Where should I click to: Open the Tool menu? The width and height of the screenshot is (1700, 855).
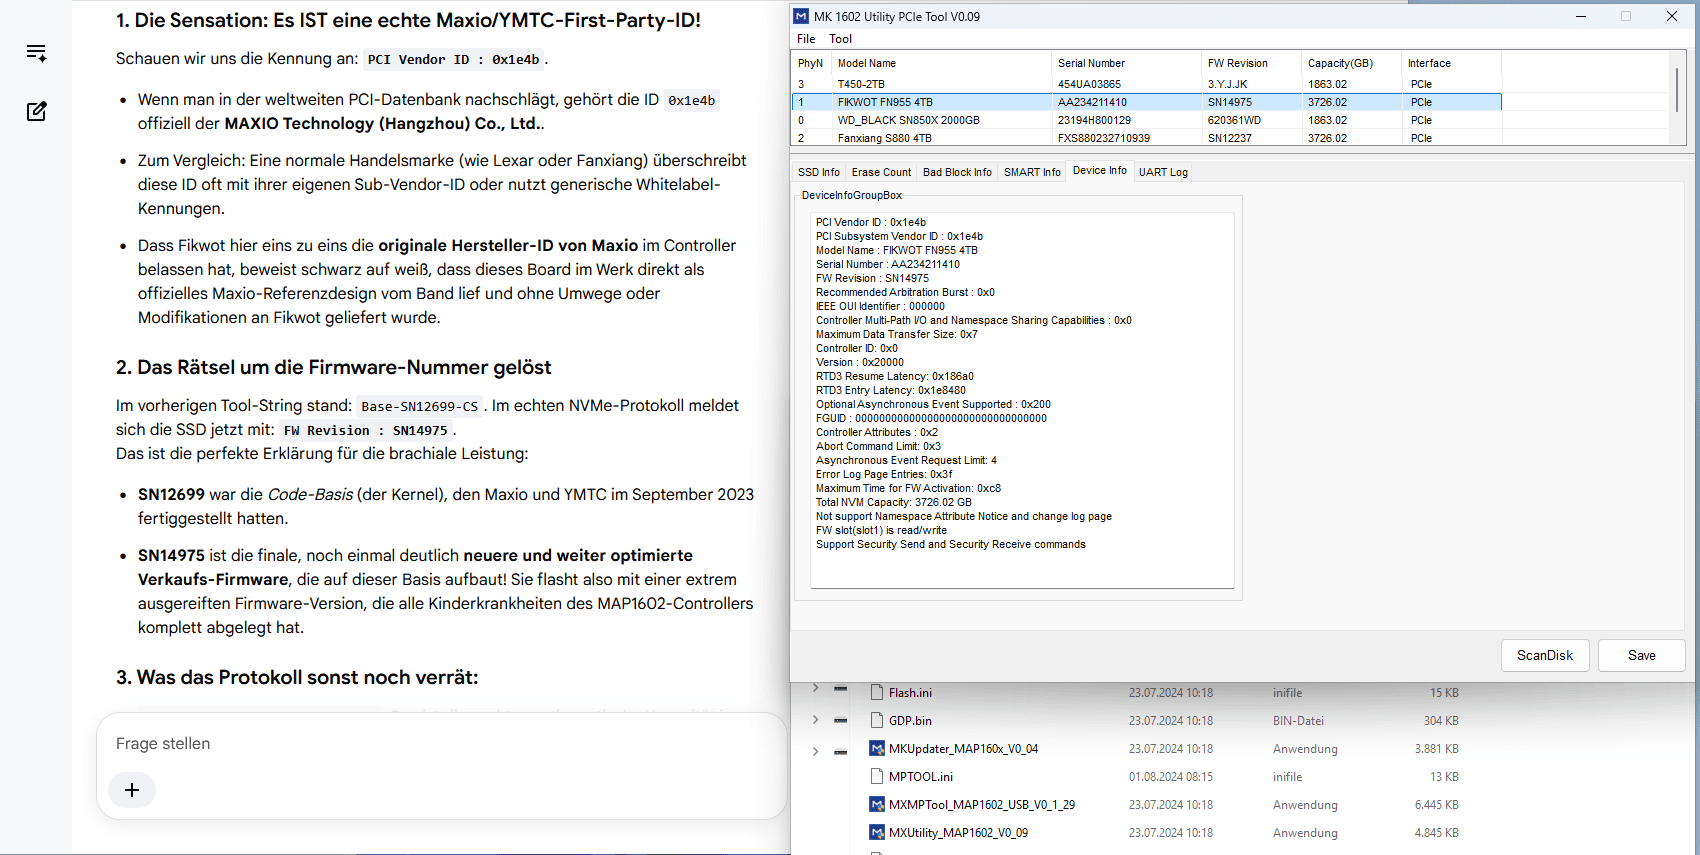tap(840, 39)
